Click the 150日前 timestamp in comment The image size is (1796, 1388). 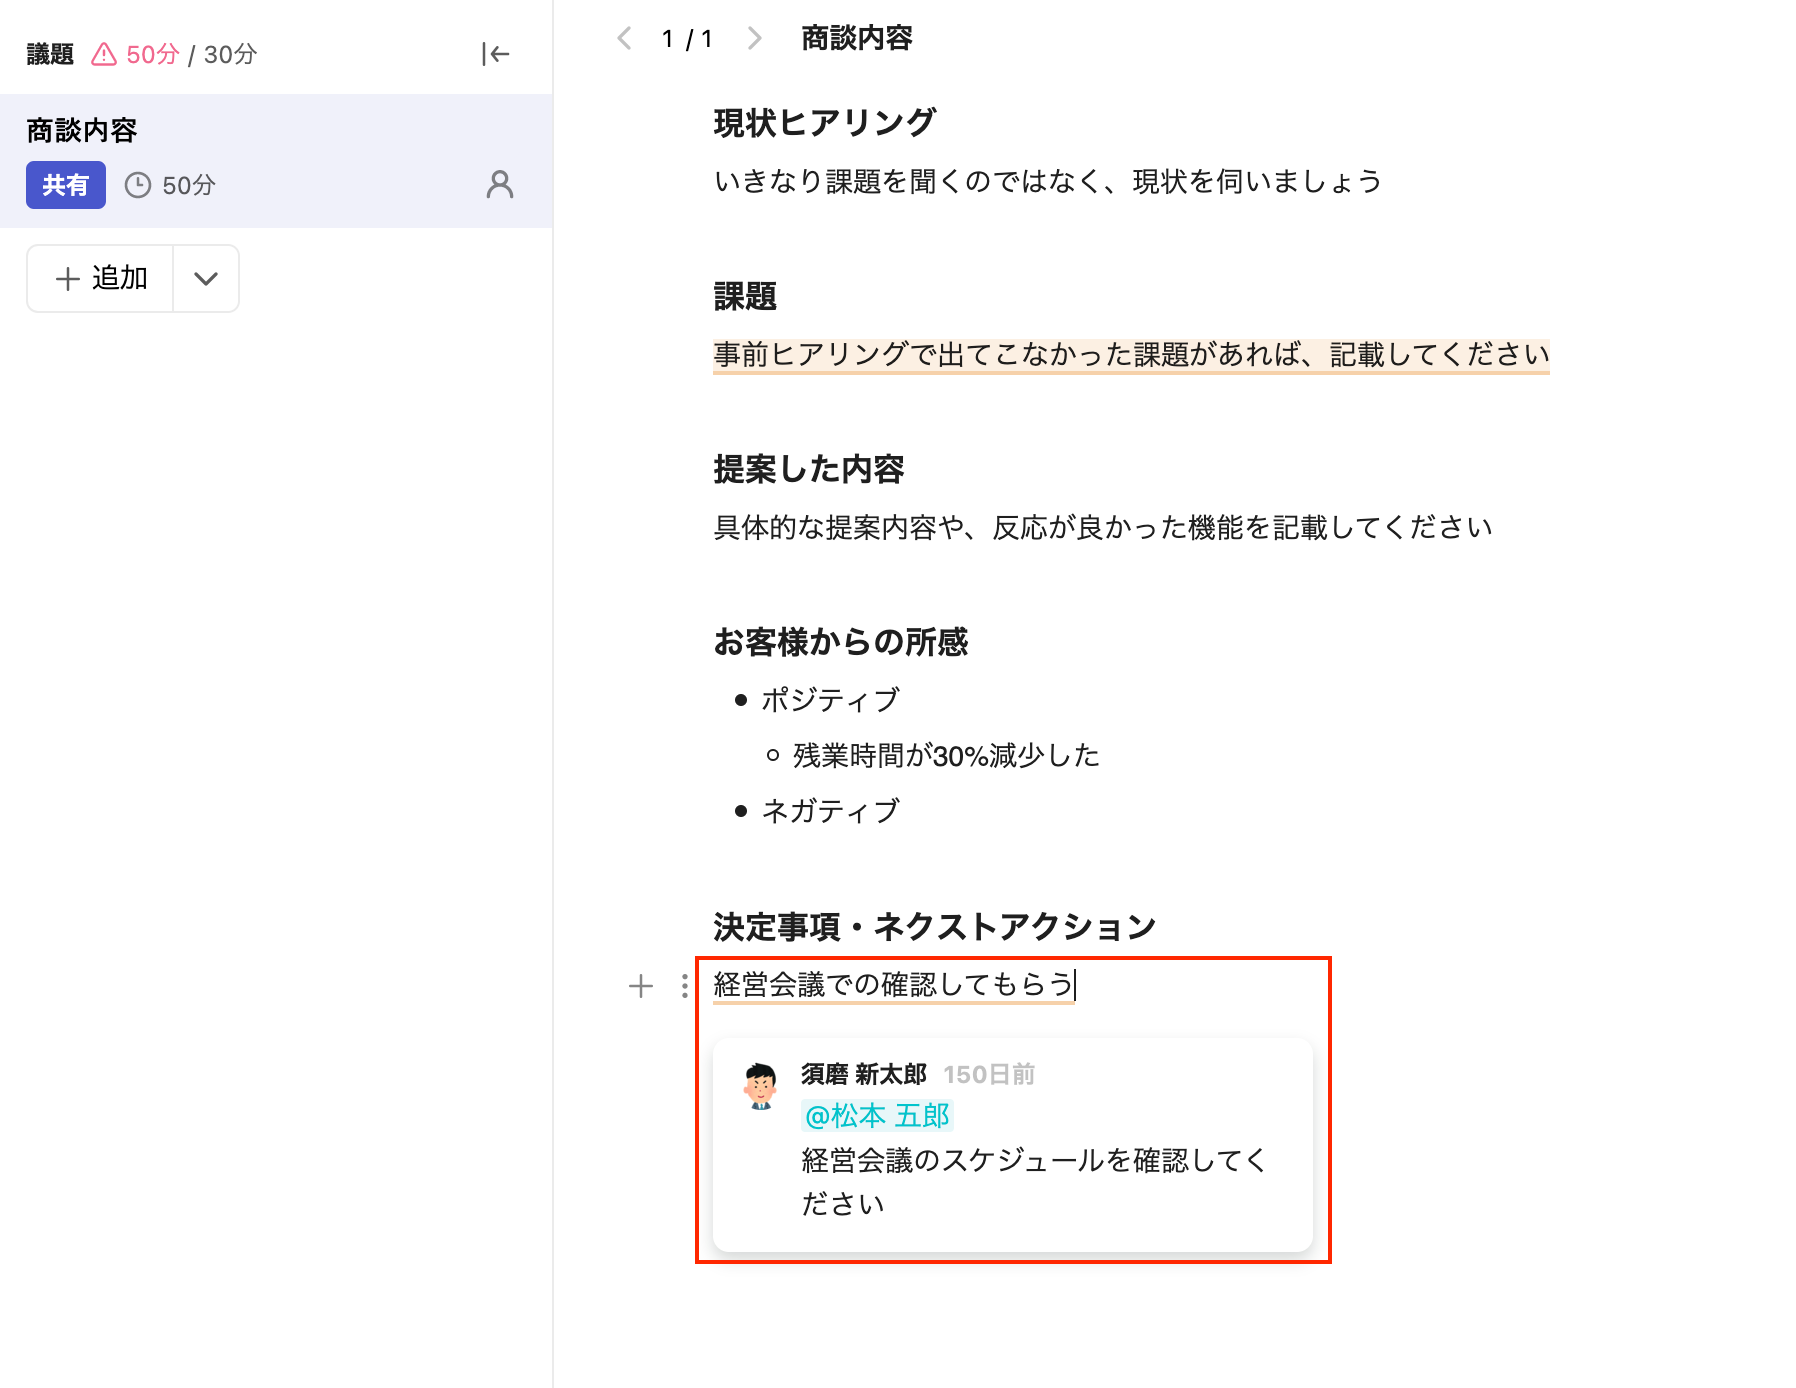[989, 1074]
